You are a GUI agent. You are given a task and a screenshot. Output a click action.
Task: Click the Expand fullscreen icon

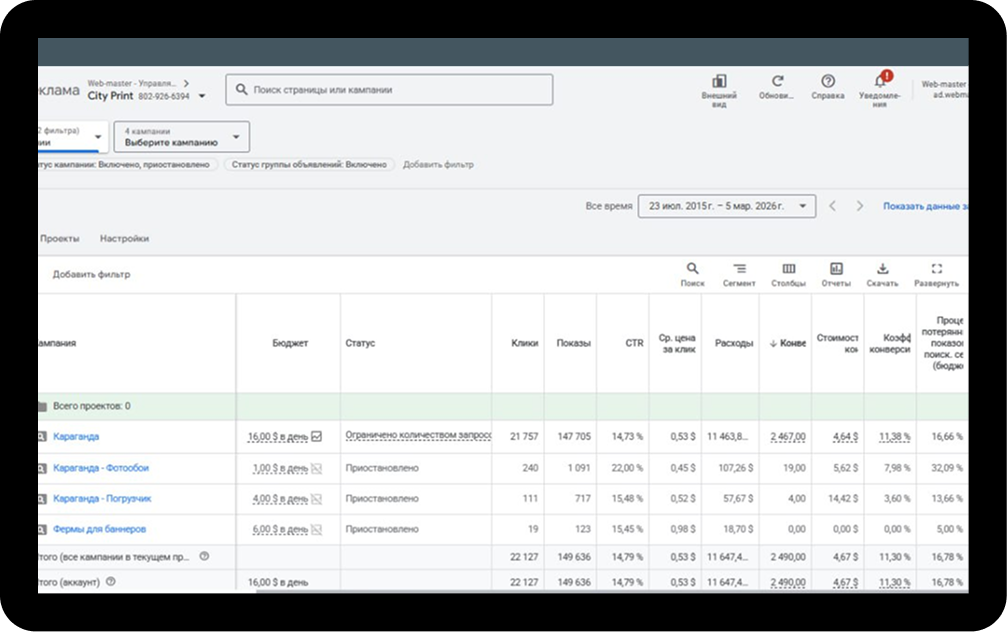(x=936, y=269)
